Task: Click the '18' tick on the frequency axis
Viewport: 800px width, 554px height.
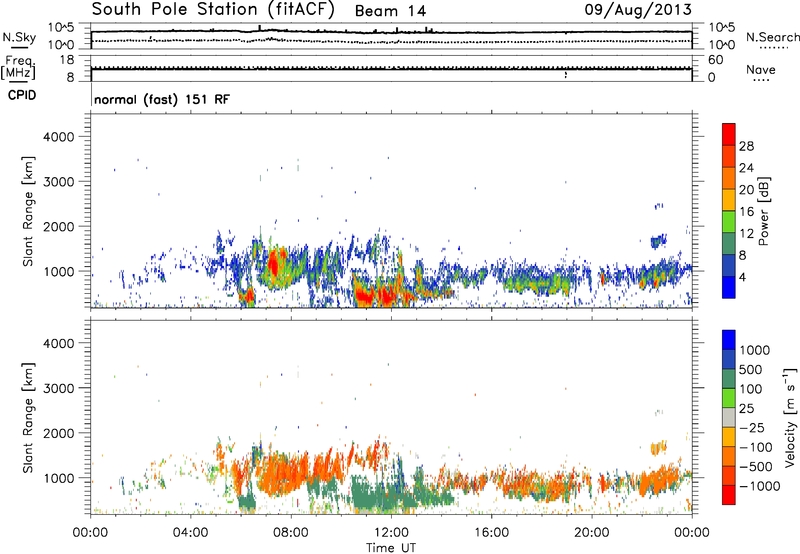Action: (x=67, y=60)
